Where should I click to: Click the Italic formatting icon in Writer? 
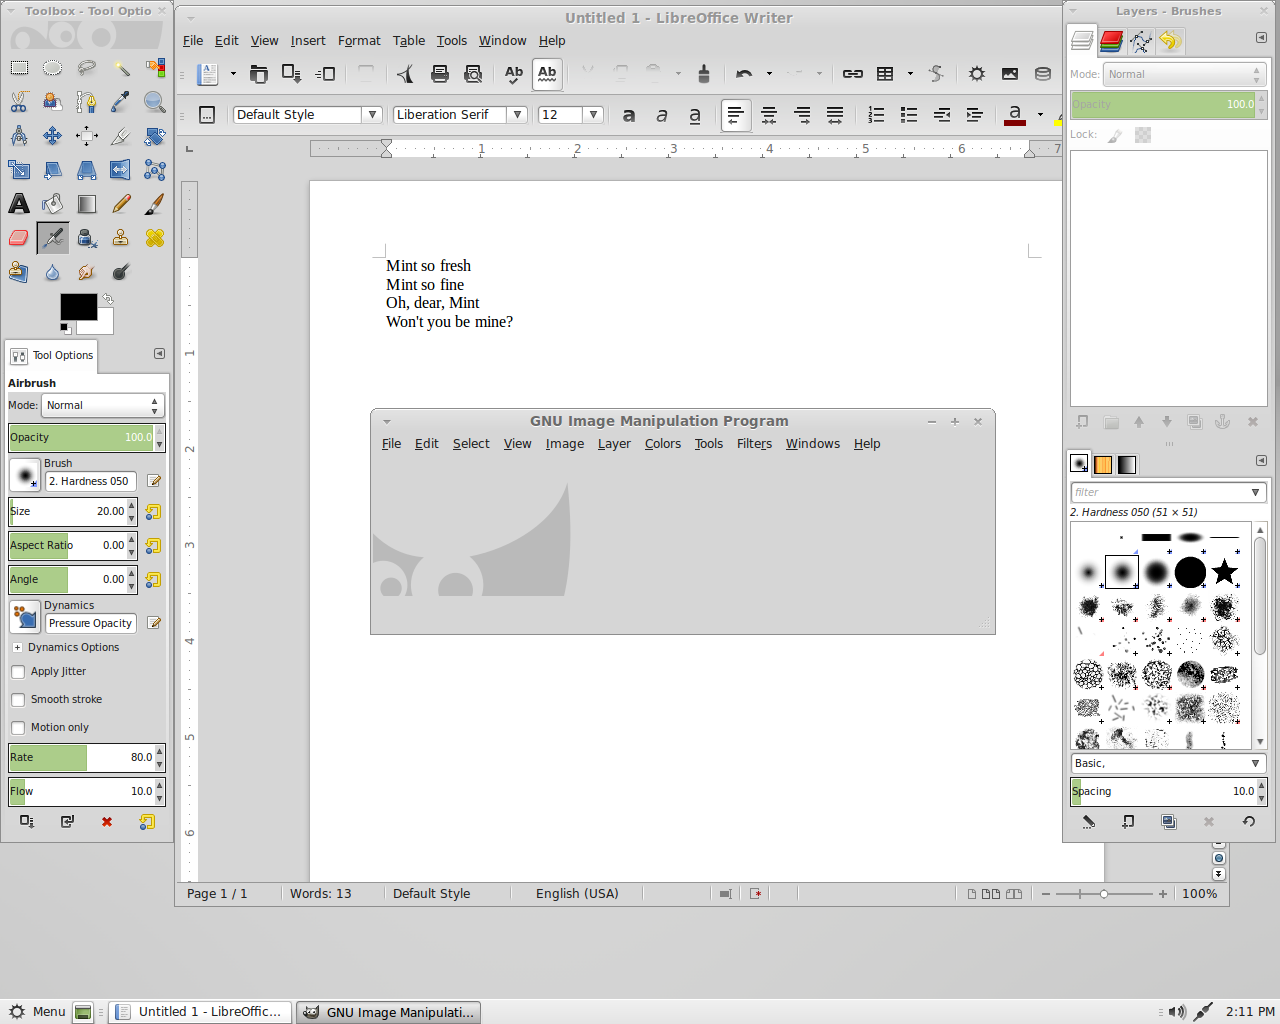point(662,115)
